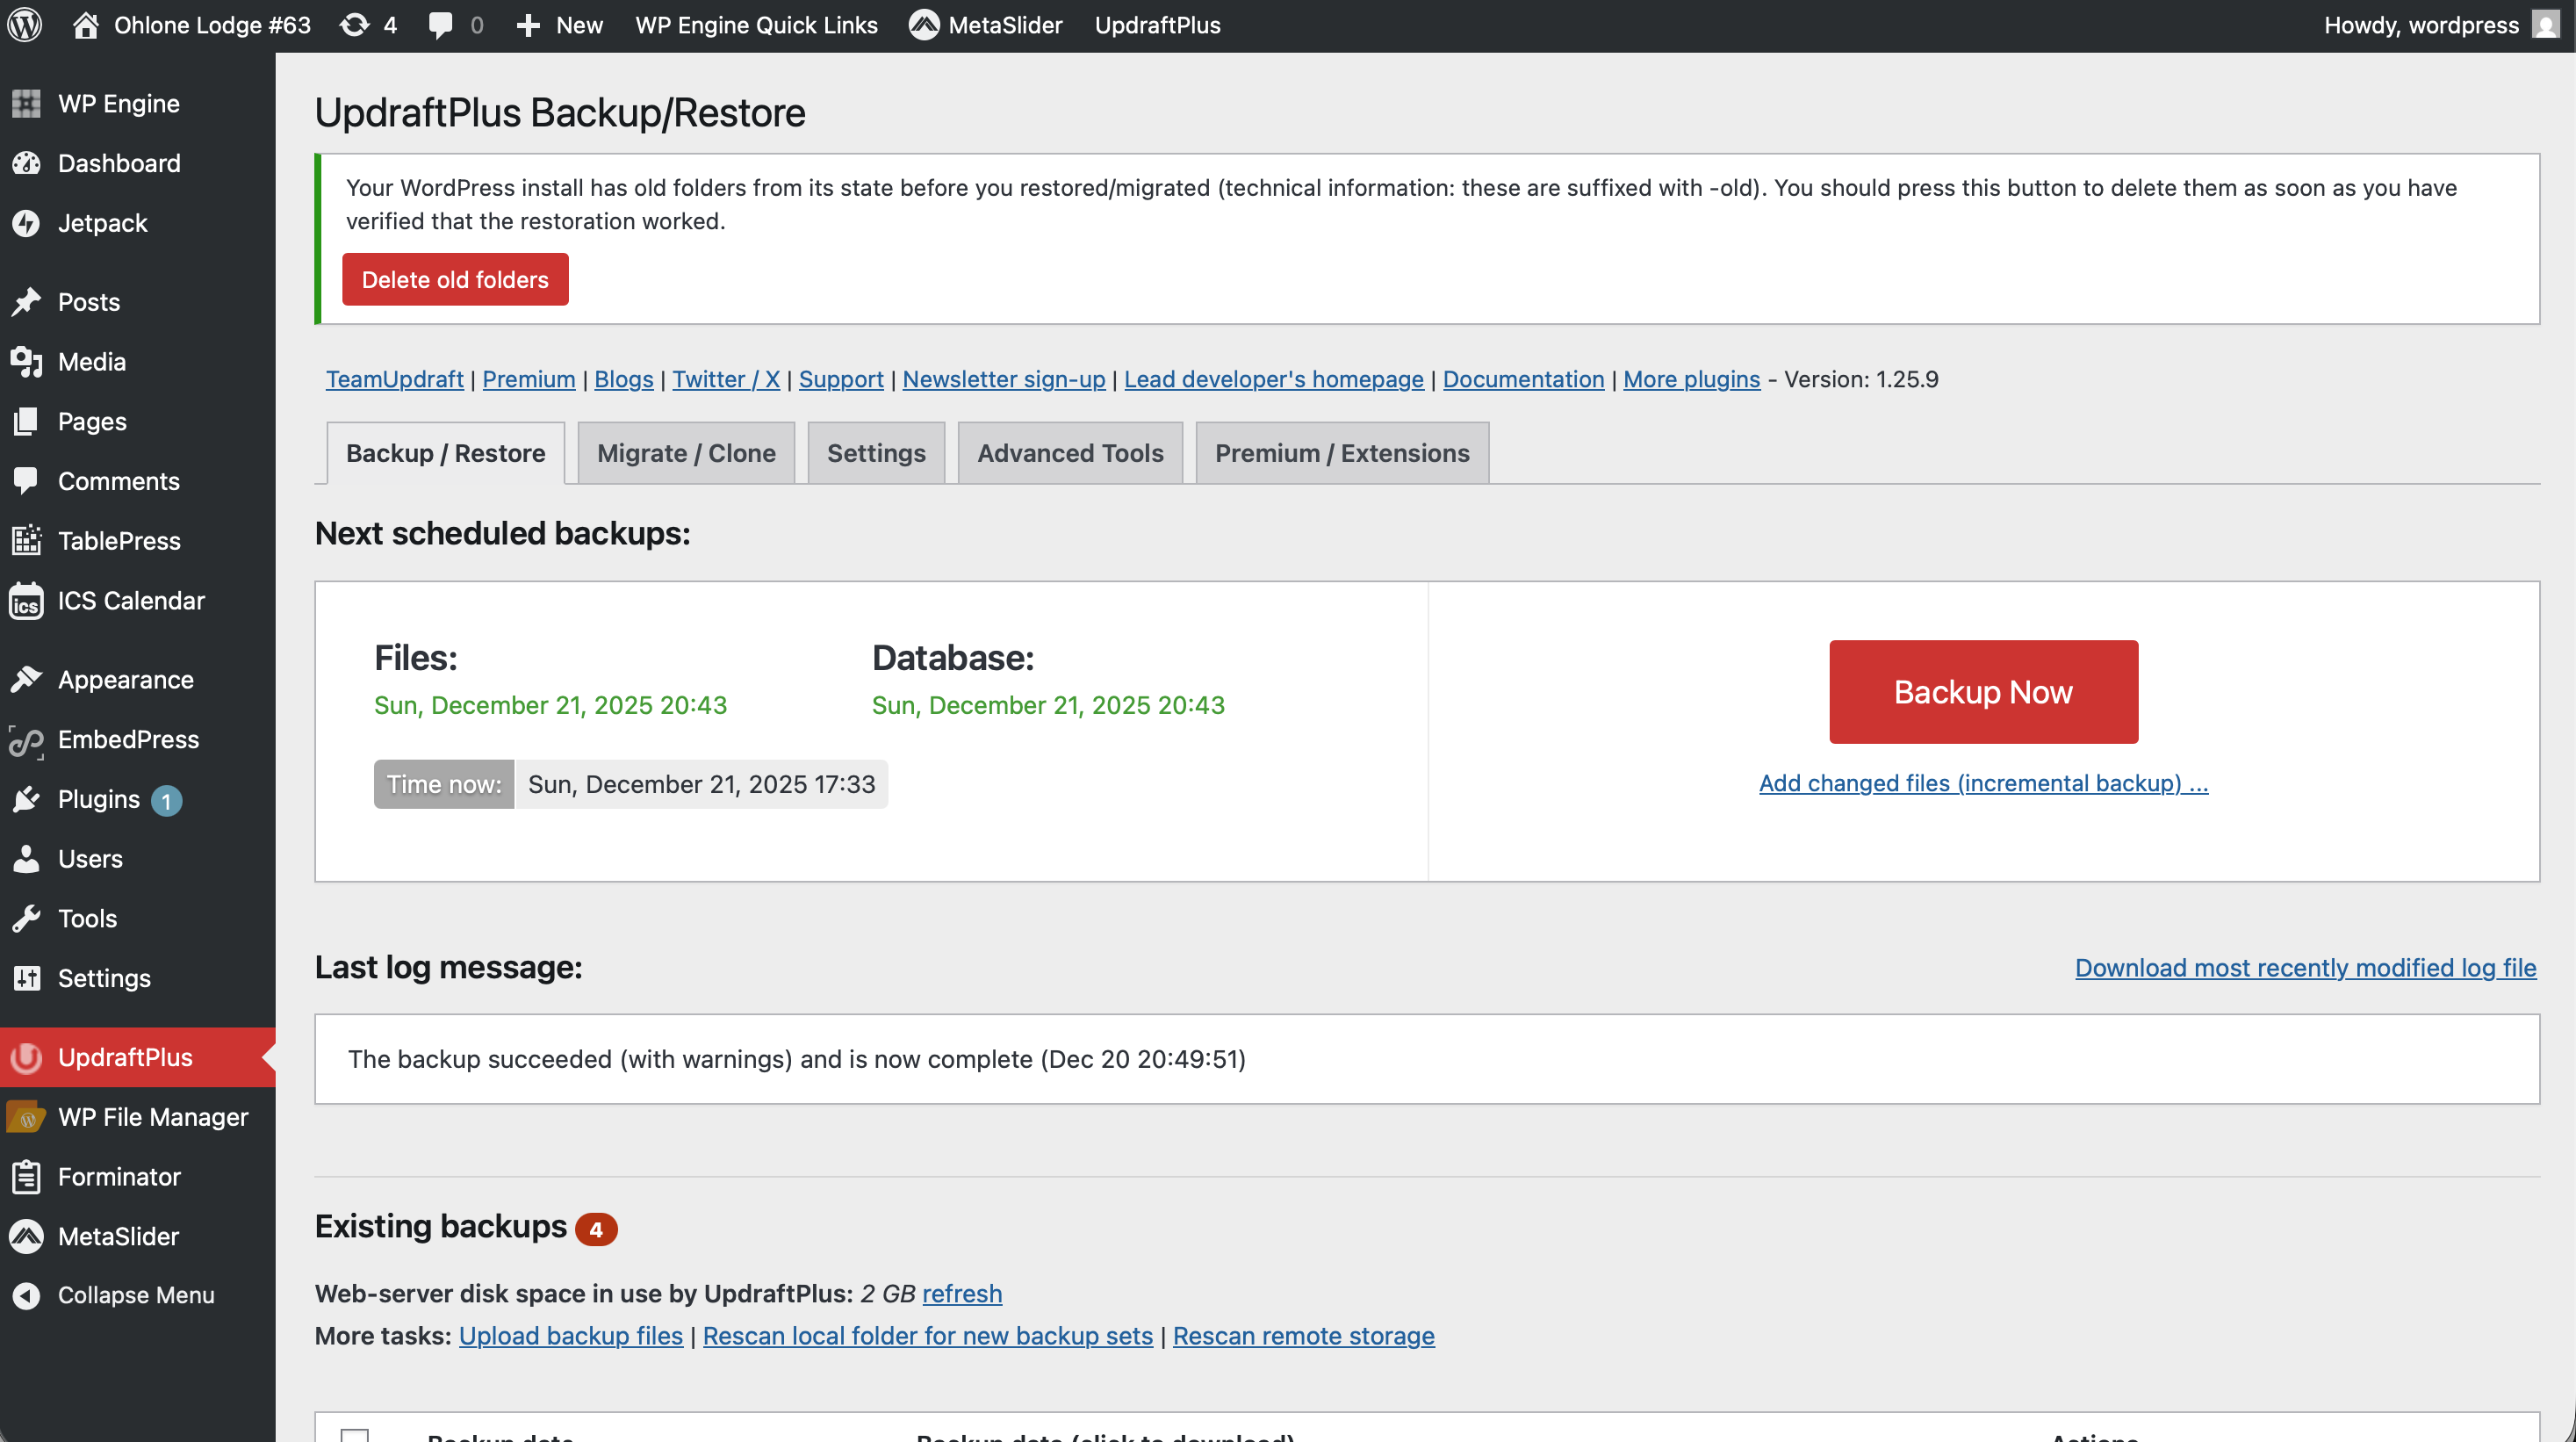Open the Forminator clipboard icon

point(27,1177)
